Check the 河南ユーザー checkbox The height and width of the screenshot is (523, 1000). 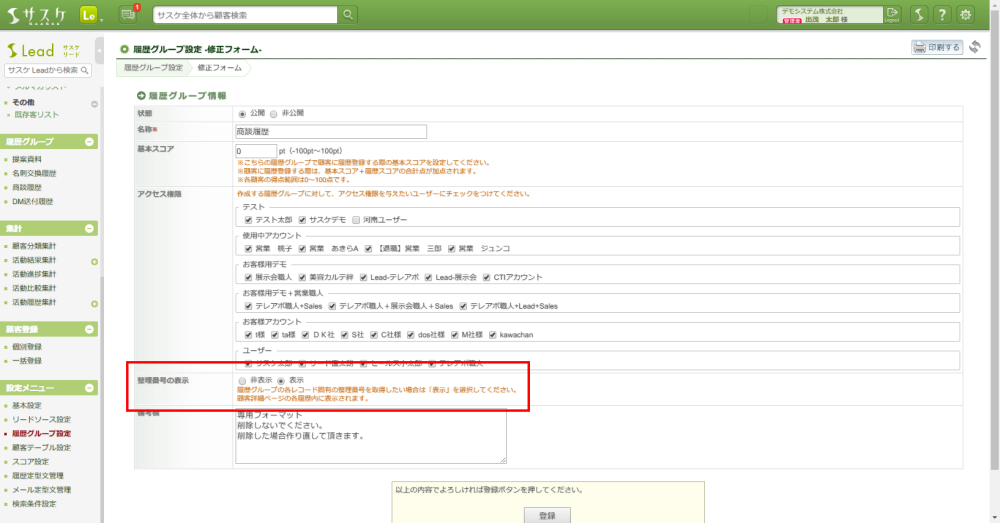tap(356, 219)
